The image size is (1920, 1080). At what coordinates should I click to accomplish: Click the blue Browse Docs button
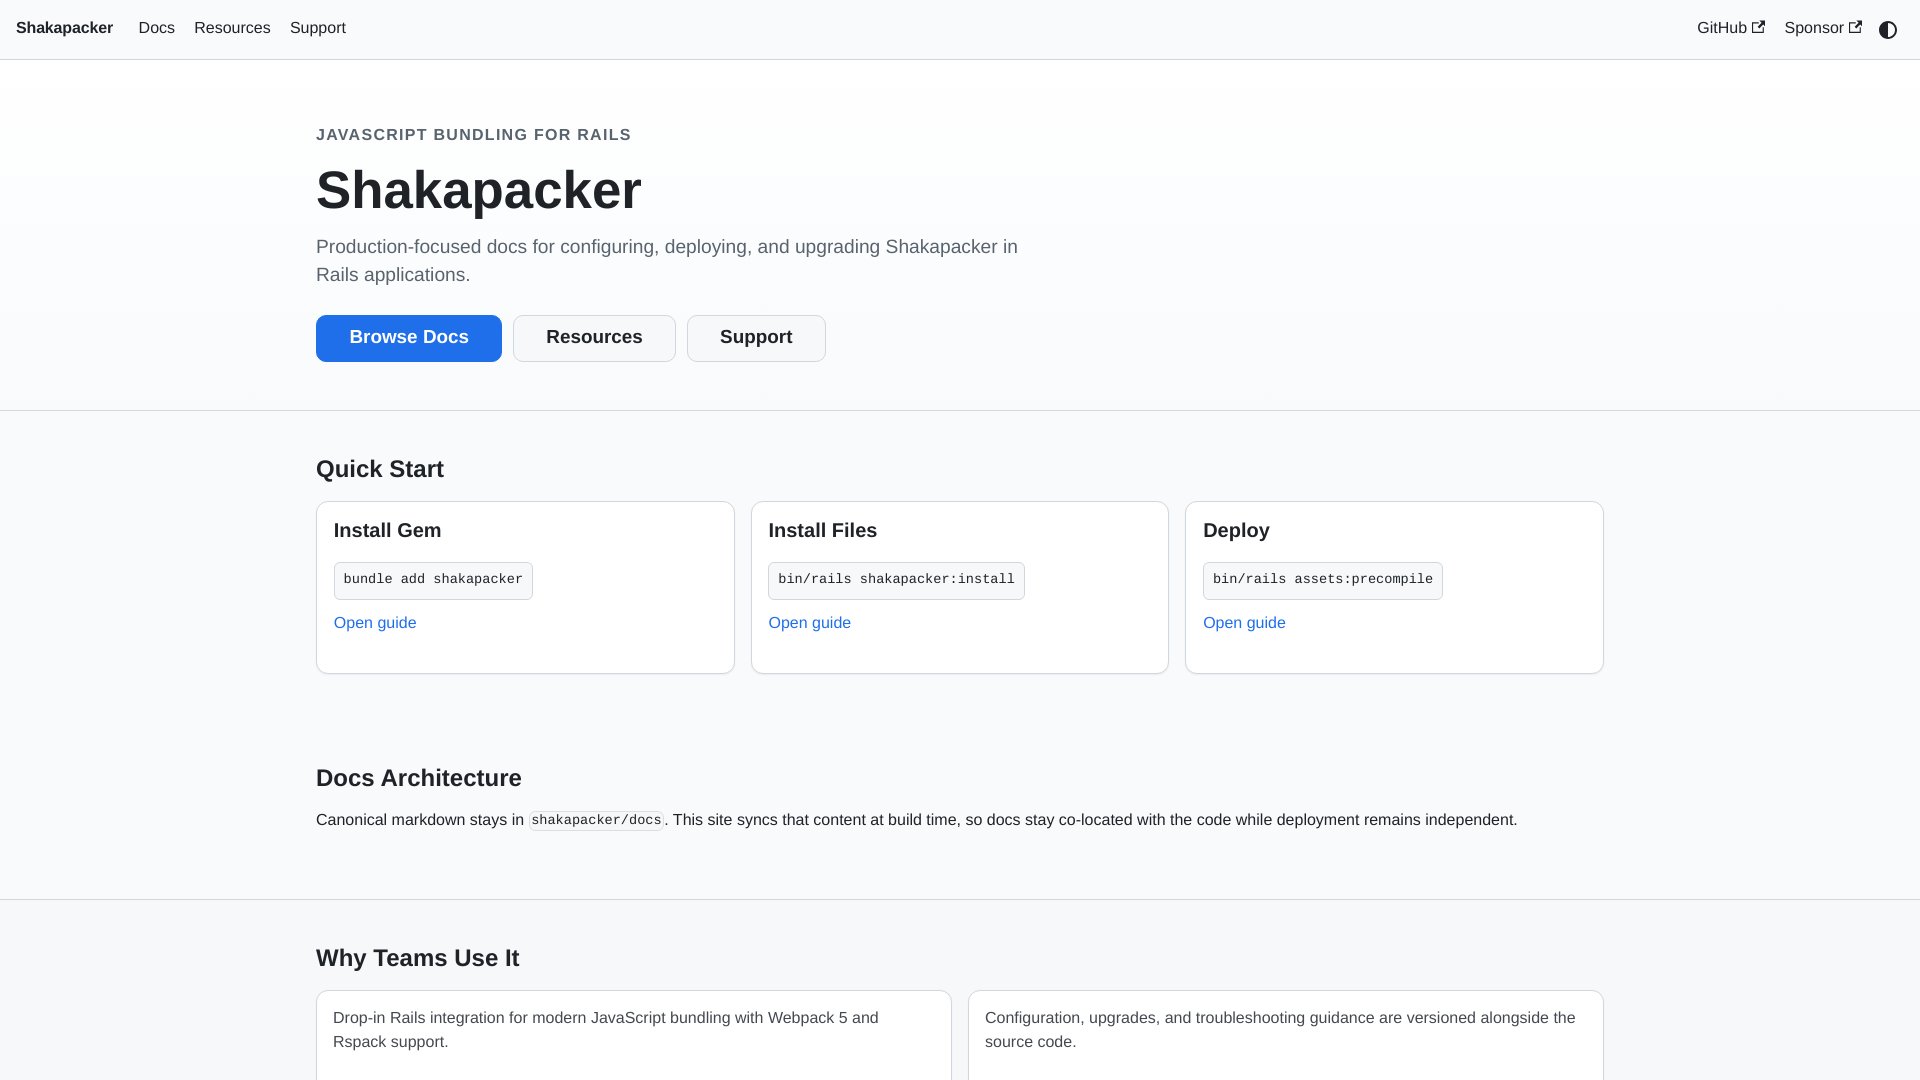click(409, 338)
